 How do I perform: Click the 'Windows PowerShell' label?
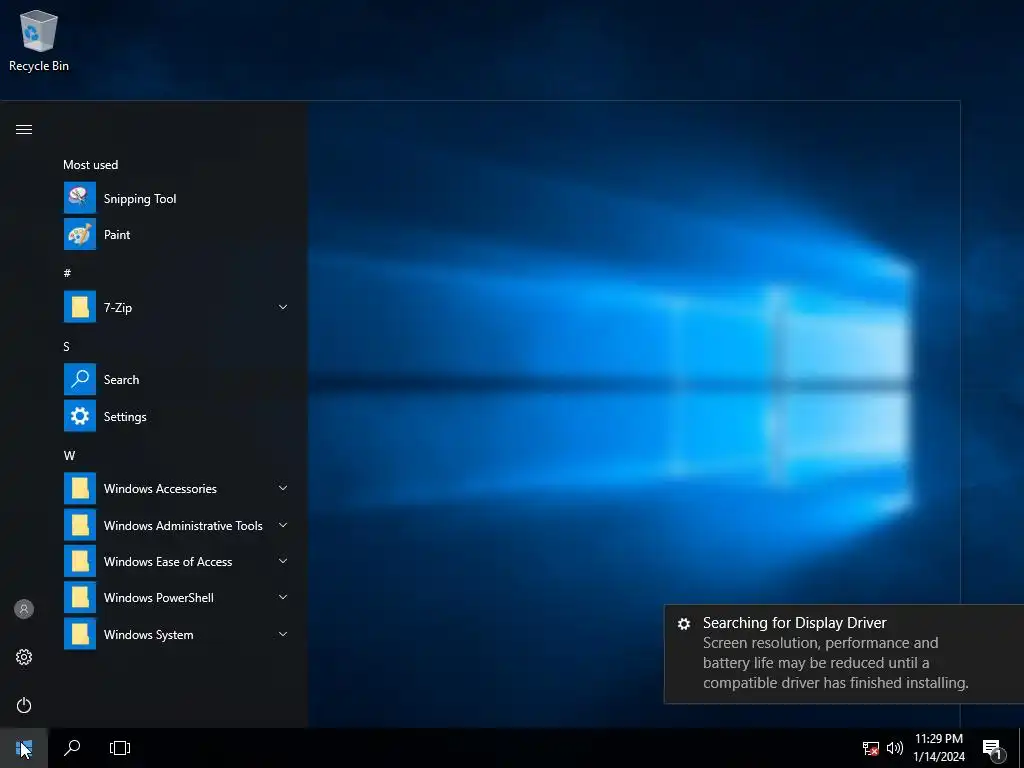(159, 598)
